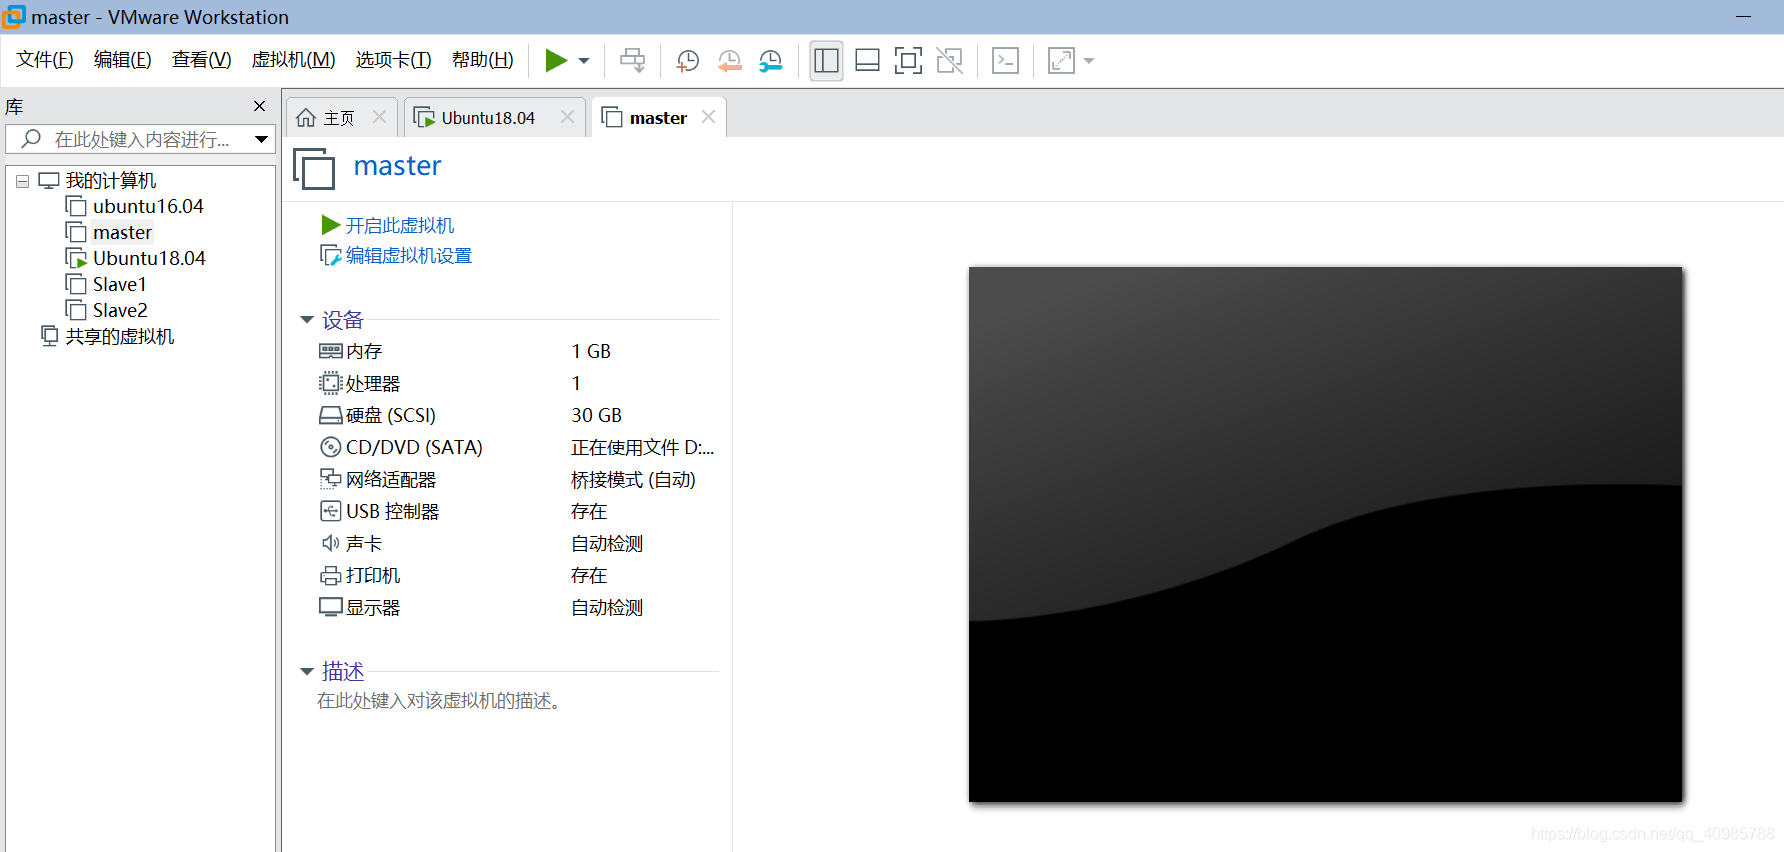Image resolution: width=1784 pixels, height=852 pixels.
Task: Open the 硬盘 (SCSI) device entry
Action: coord(391,416)
